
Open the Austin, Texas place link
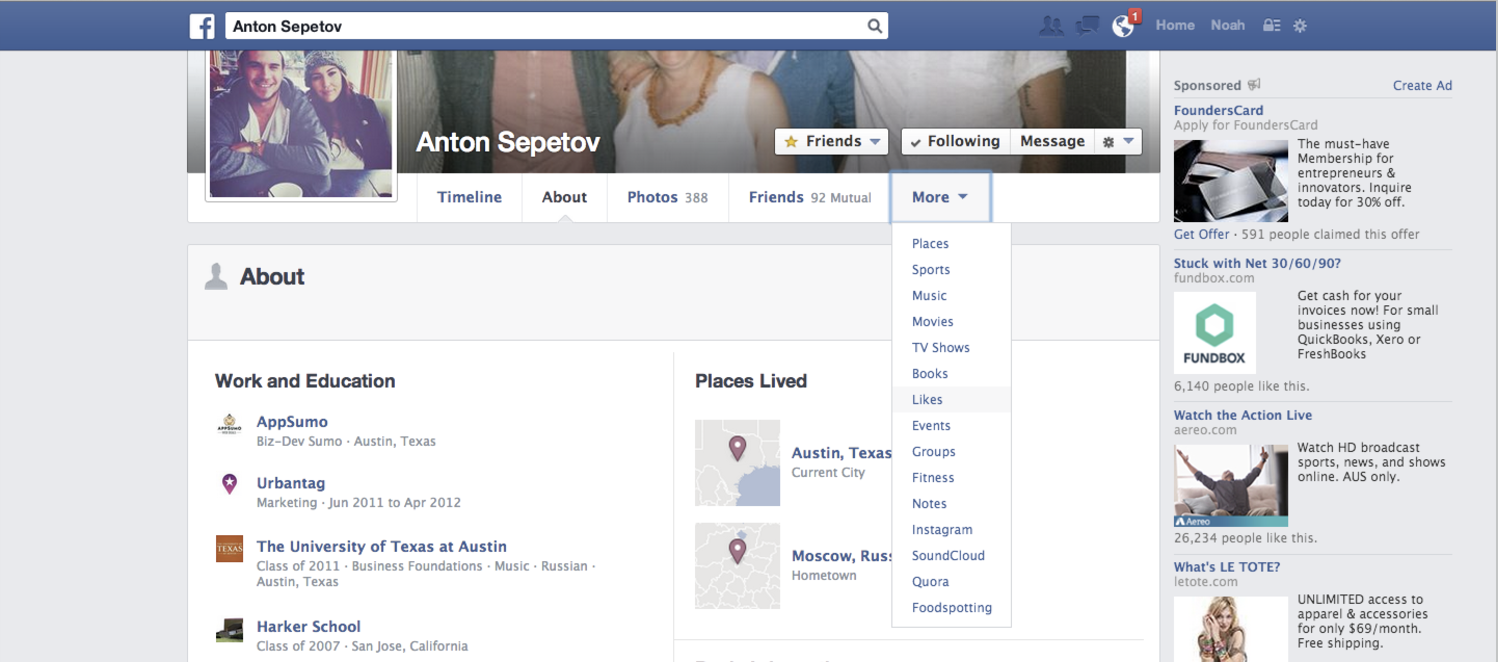(841, 453)
